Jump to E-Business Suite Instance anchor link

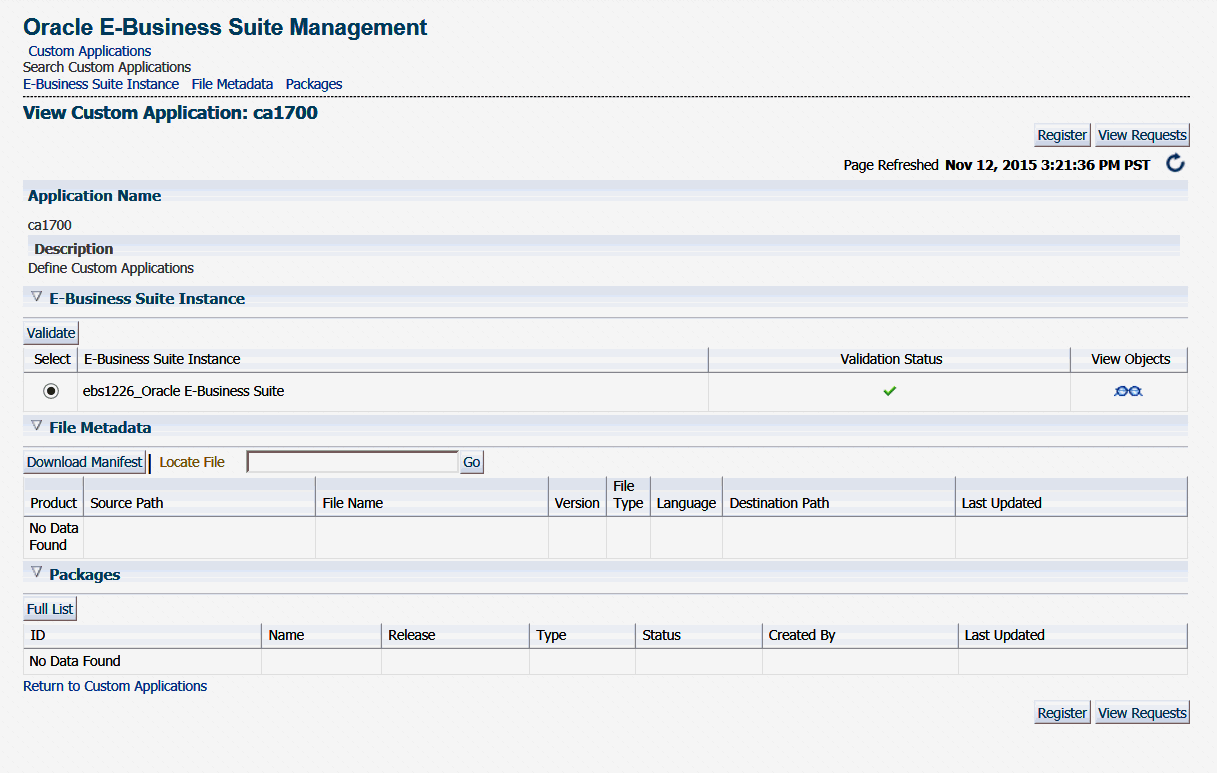click(x=101, y=84)
